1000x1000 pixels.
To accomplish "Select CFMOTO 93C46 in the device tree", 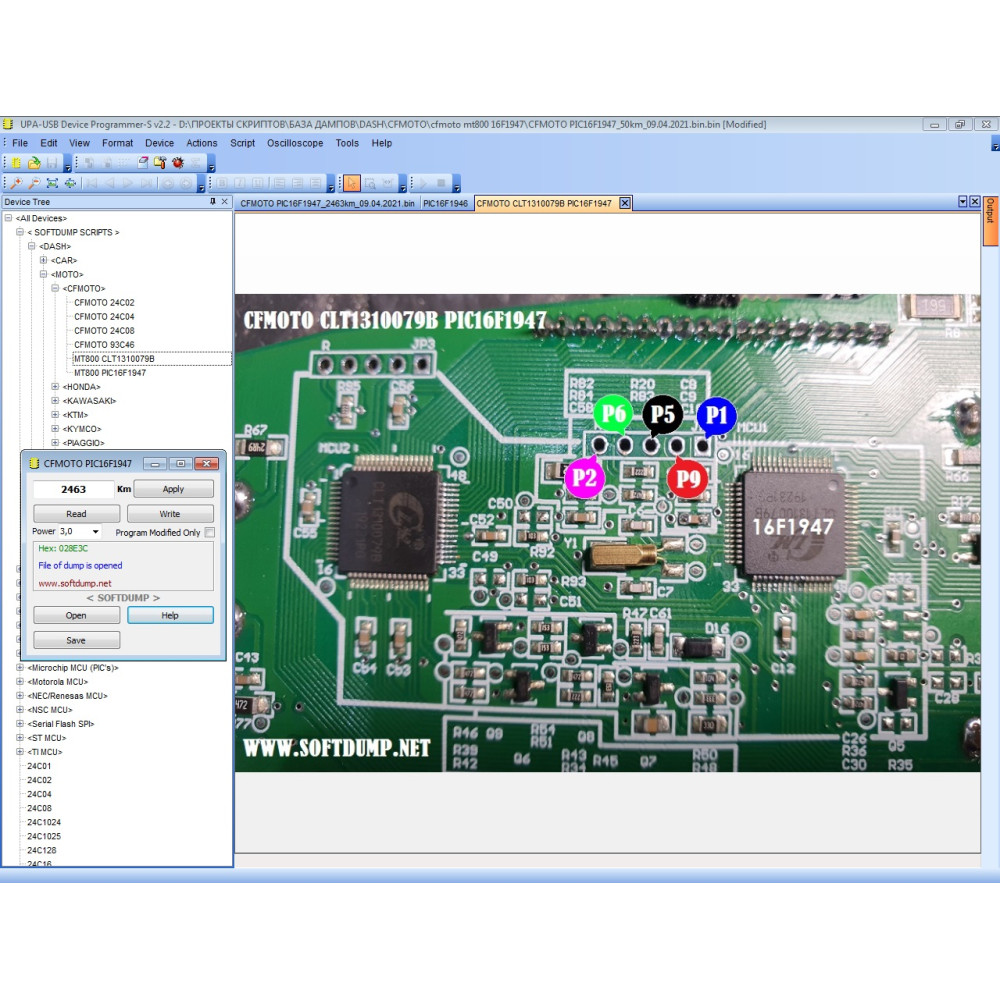I will point(104,344).
